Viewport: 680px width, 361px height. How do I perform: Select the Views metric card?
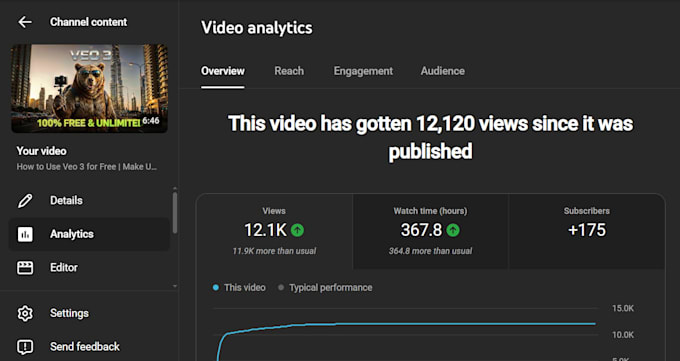[x=275, y=232]
